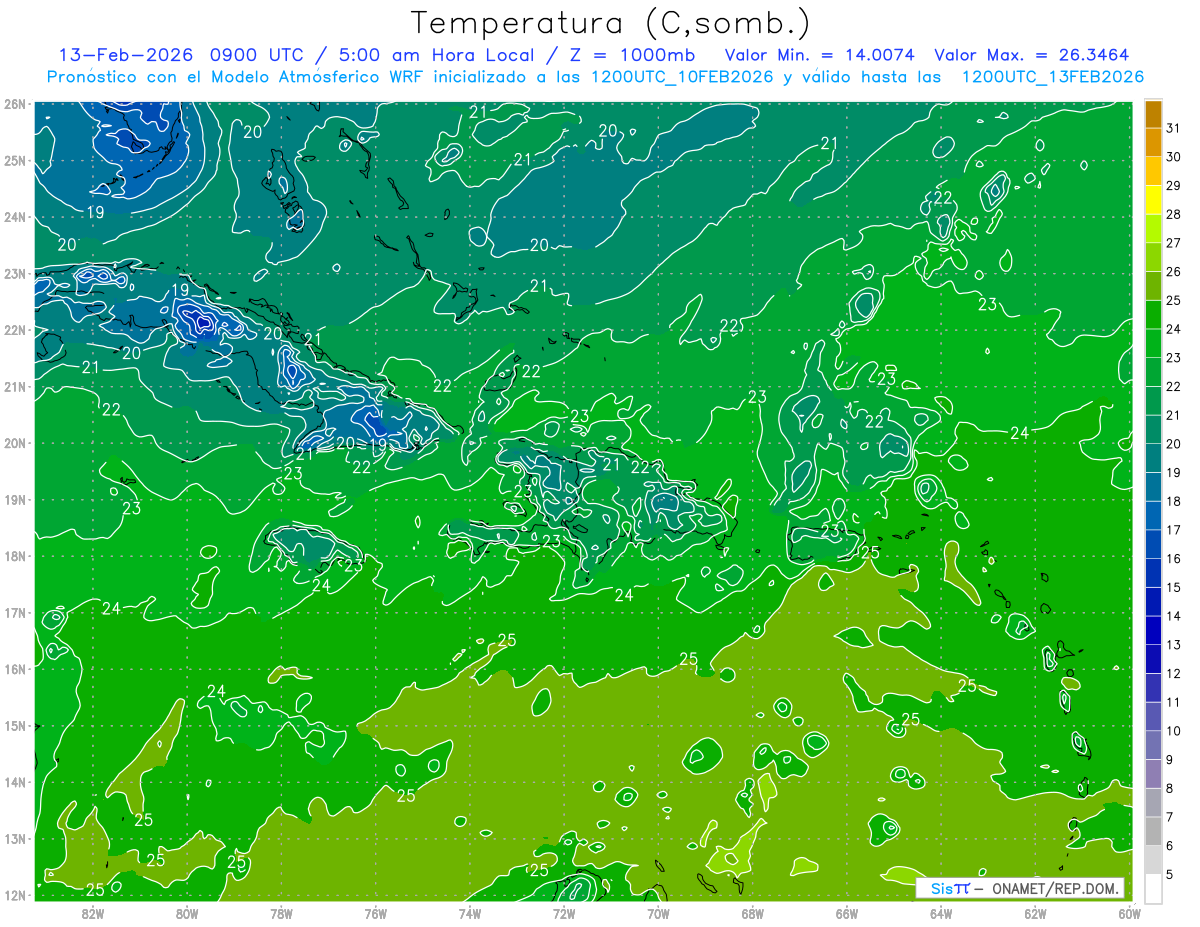The image size is (1200, 927).
Task: Click the '14N' latitude axis label
Action: (14, 782)
